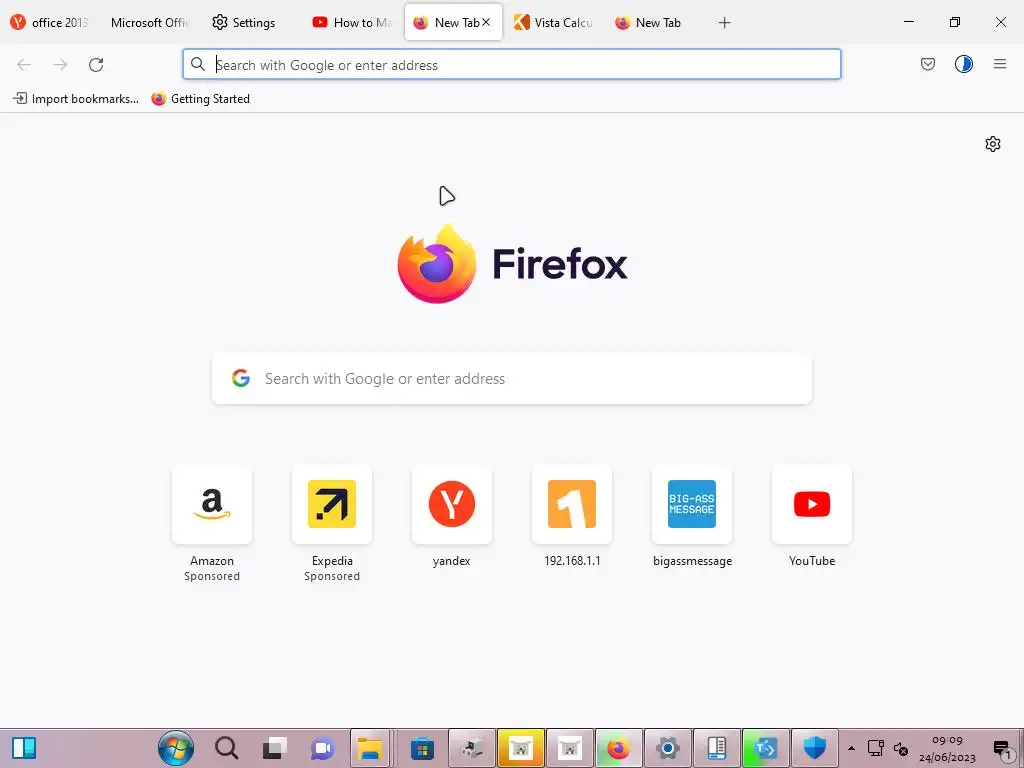This screenshot has width=1024, height=768.
Task: Open Microsoft Store from taskbar
Action: pyautogui.click(x=423, y=748)
